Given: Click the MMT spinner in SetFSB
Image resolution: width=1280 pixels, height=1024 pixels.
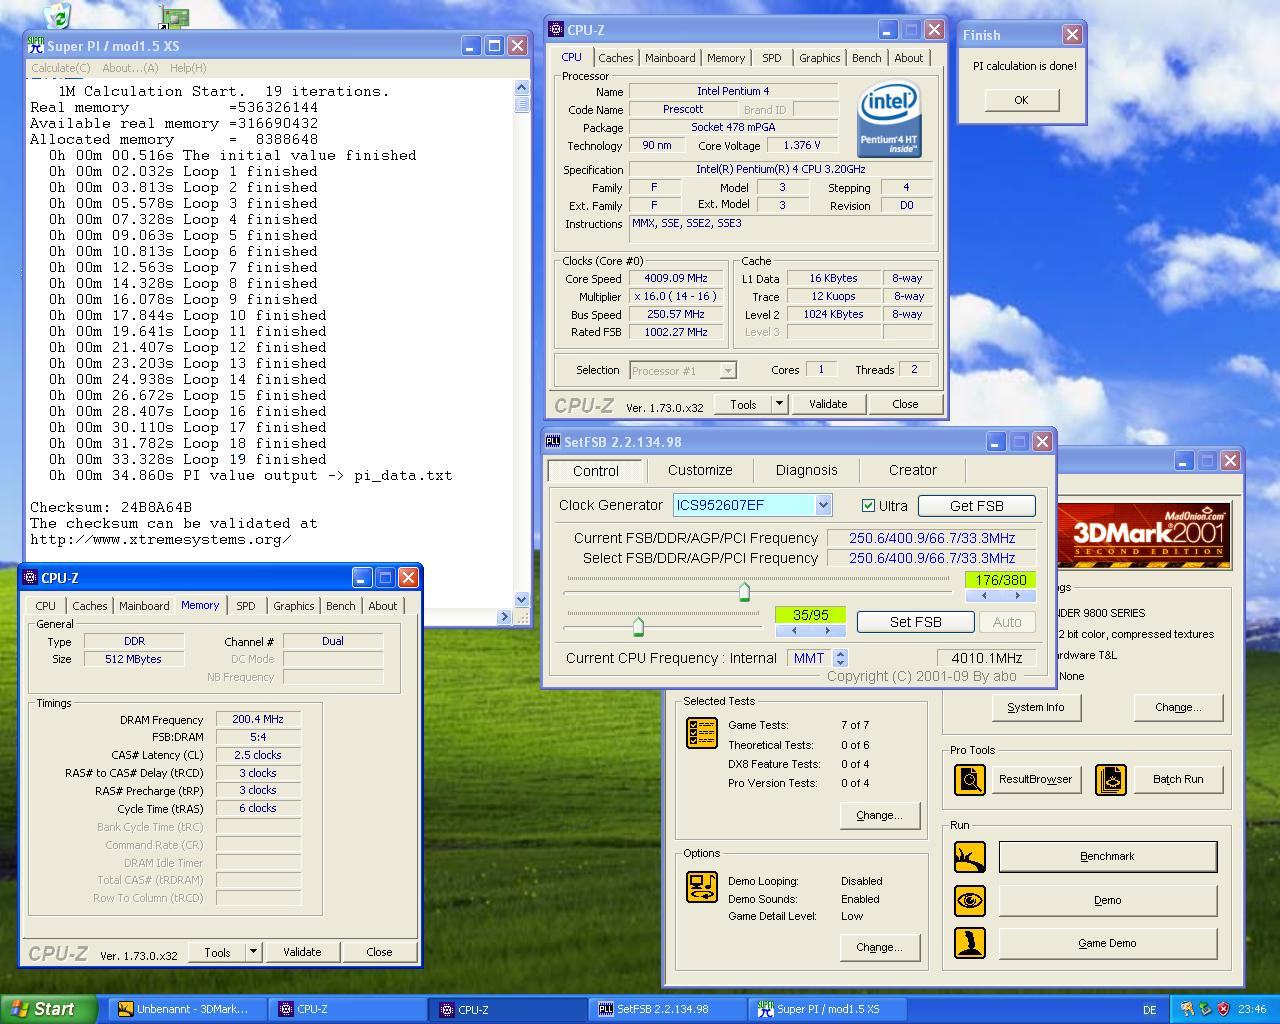Looking at the screenshot, I should 840,658.
